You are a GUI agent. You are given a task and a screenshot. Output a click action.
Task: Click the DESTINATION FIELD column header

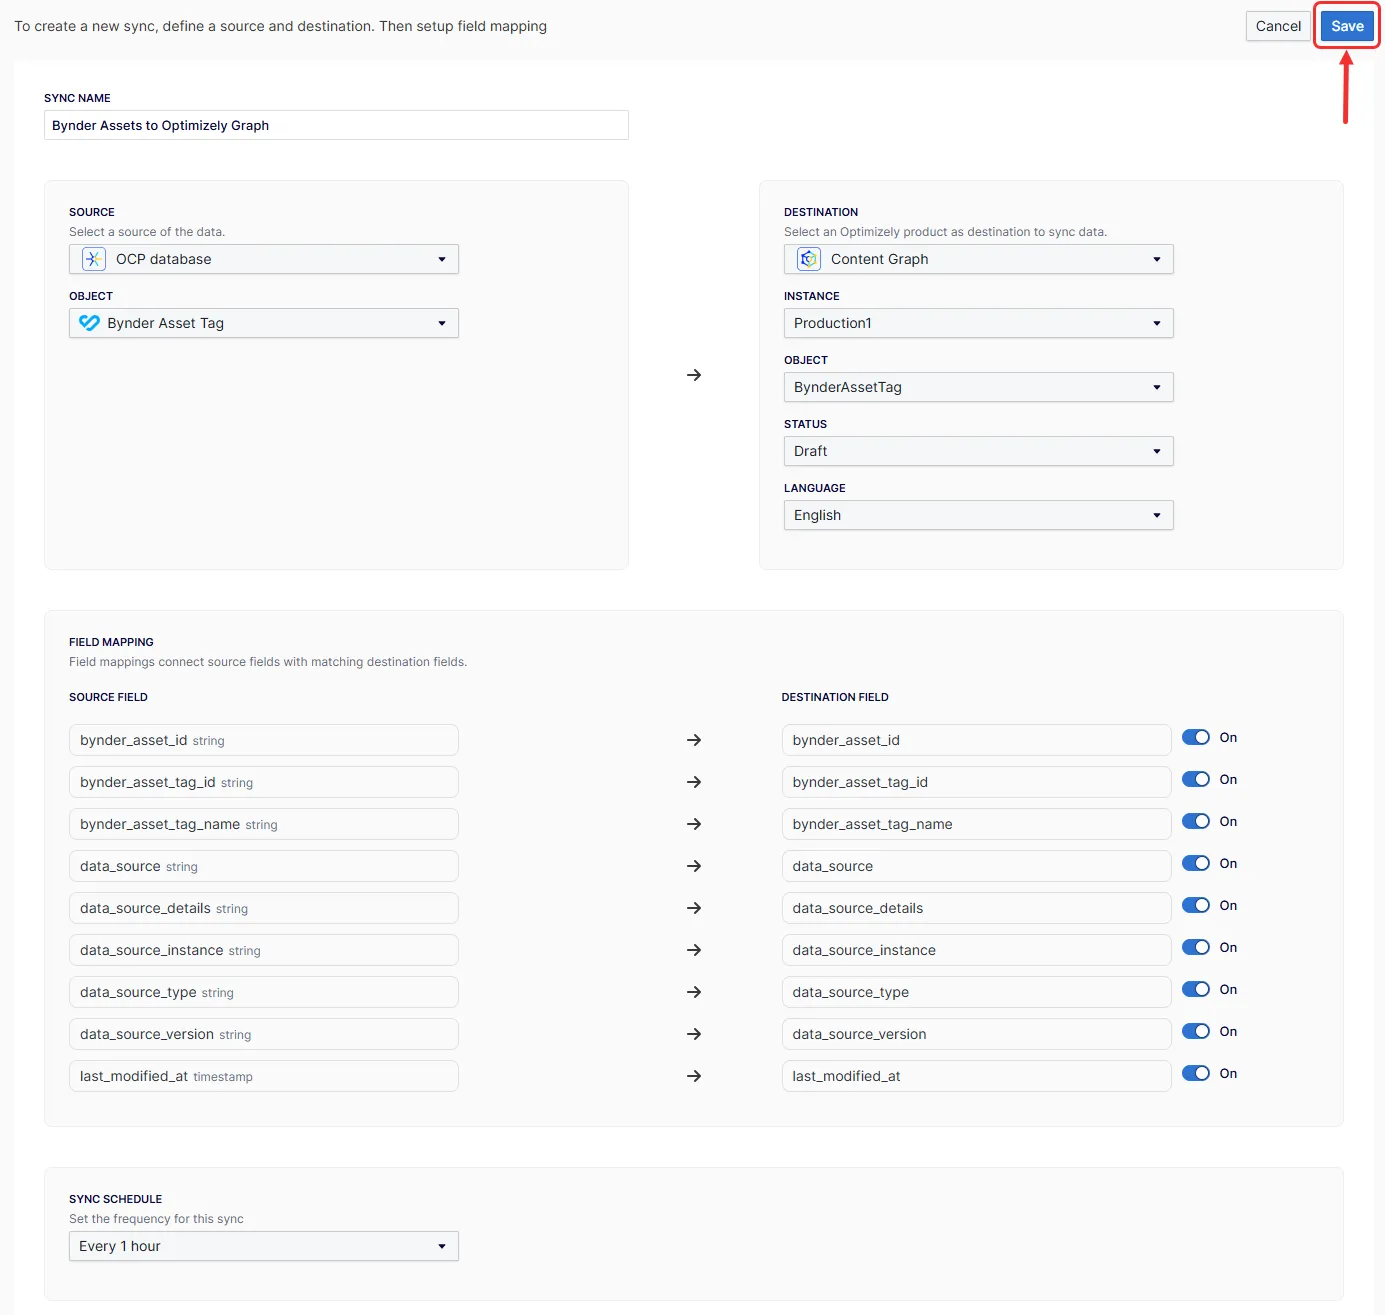[x=835, y=697]
